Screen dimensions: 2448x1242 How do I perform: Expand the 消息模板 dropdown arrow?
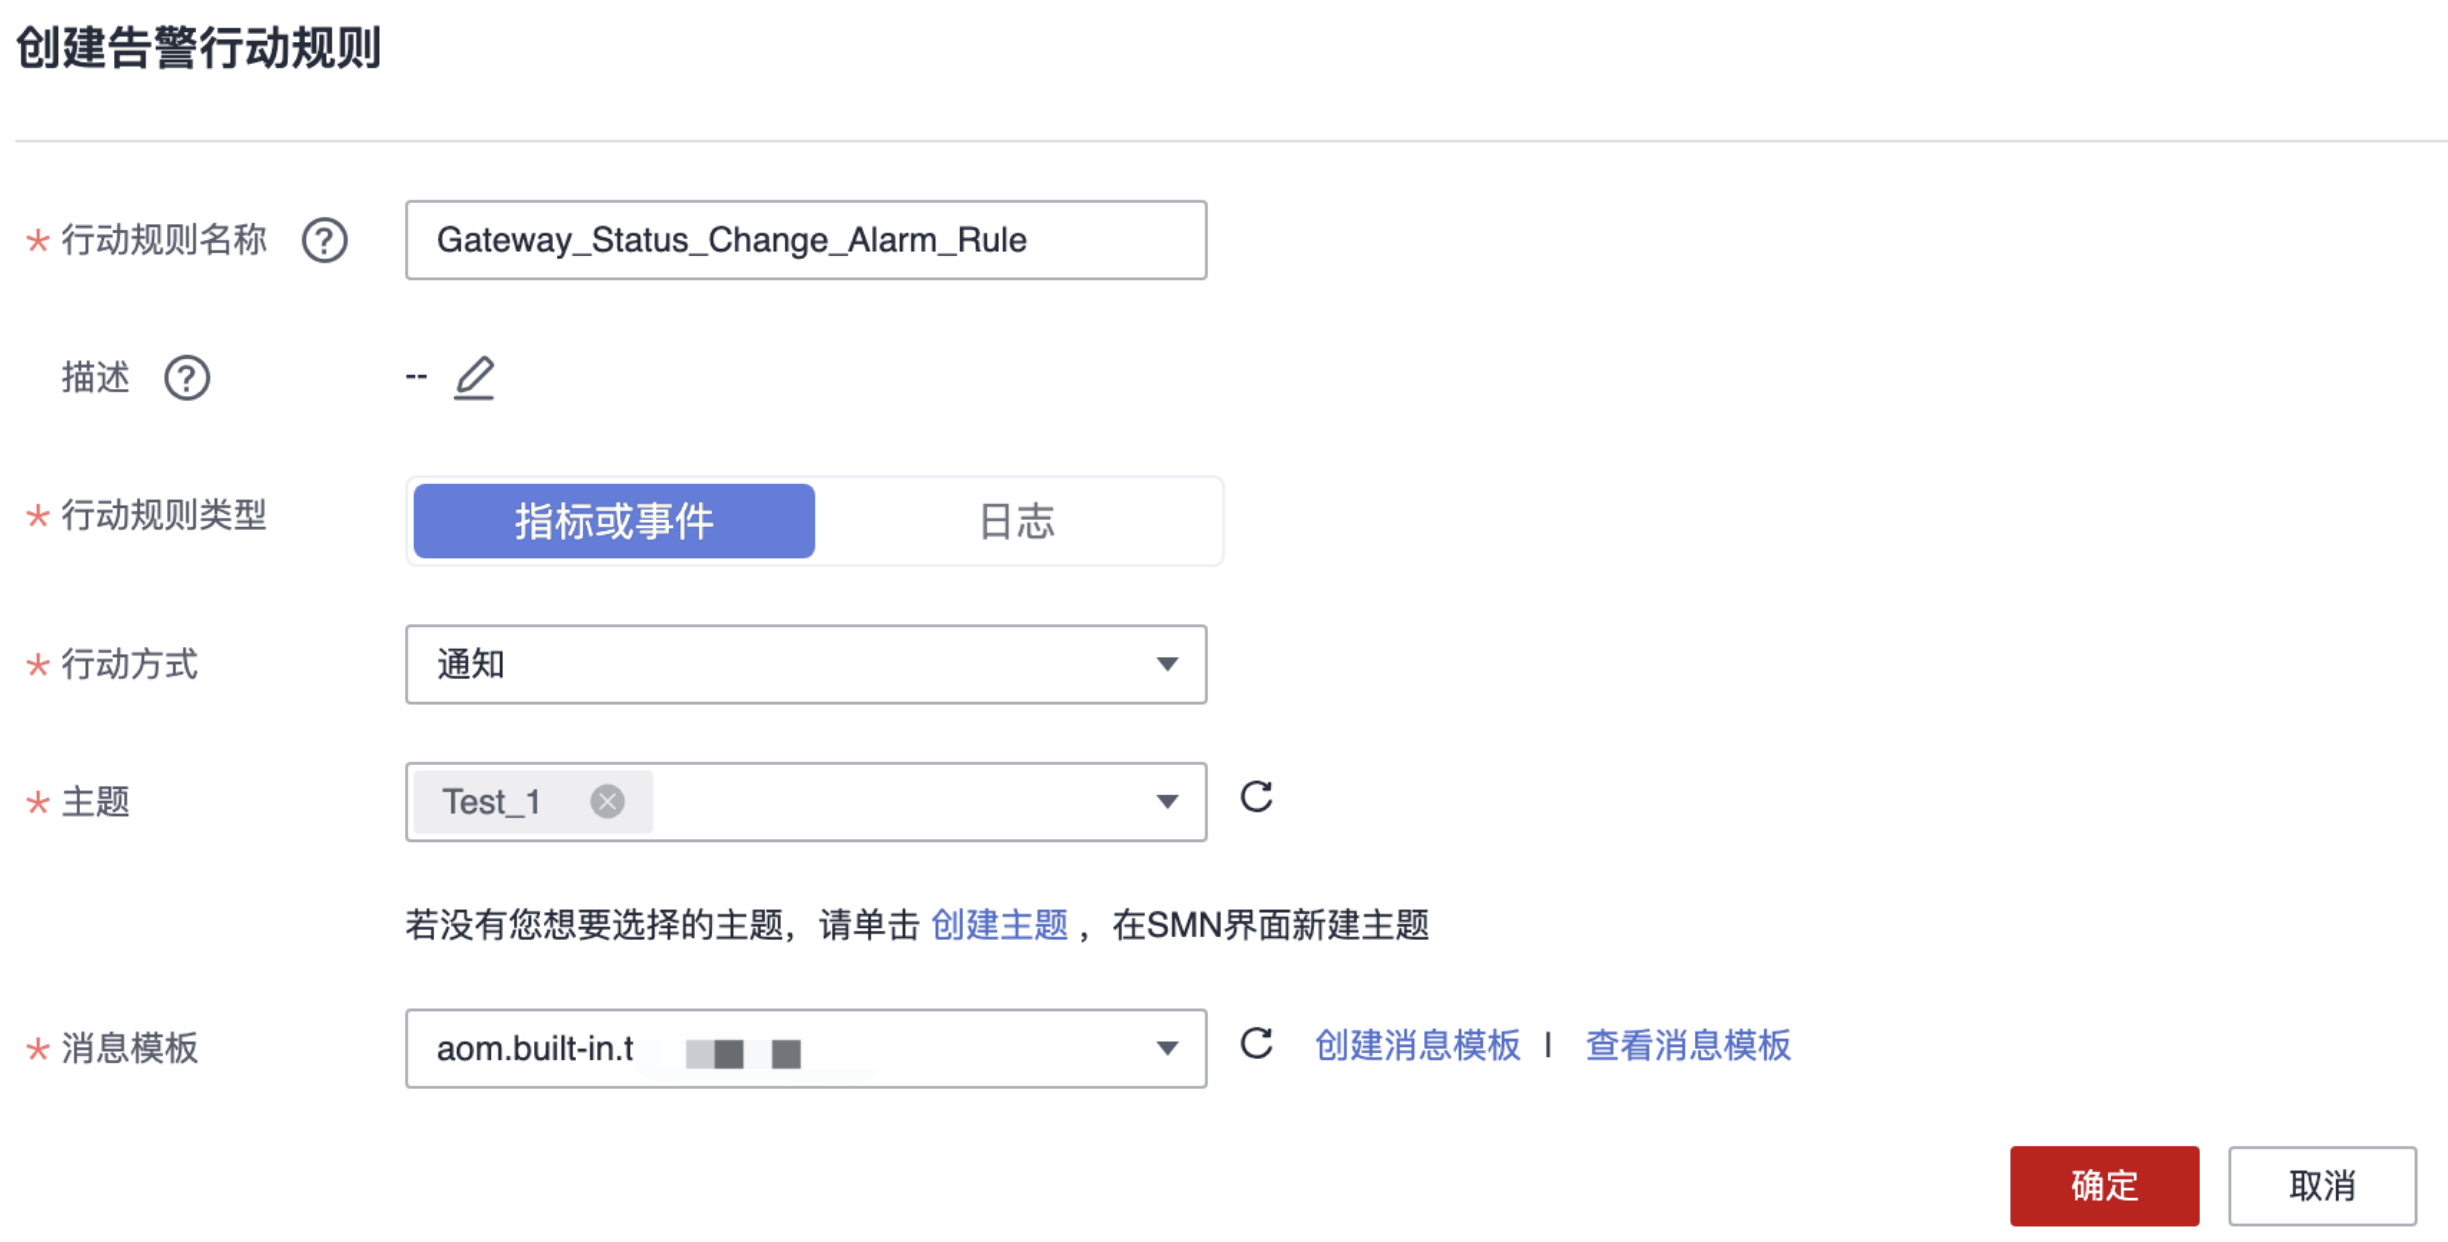coord(1166,1048)
